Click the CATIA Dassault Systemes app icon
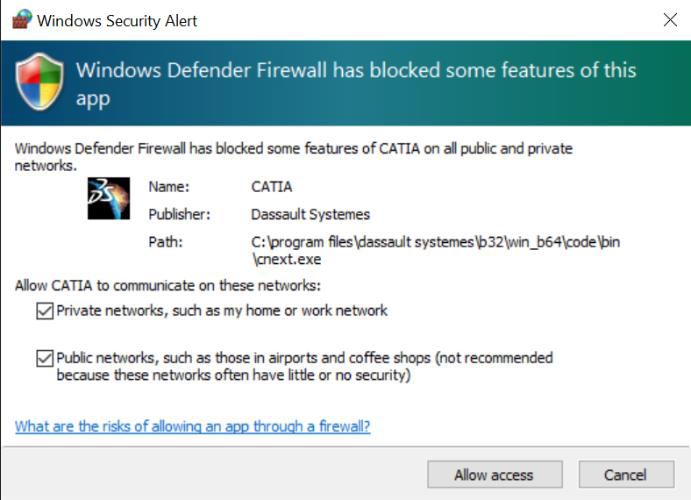Image resolution: width=691 pixels, height=500 pixels. (x=108, y=198)
